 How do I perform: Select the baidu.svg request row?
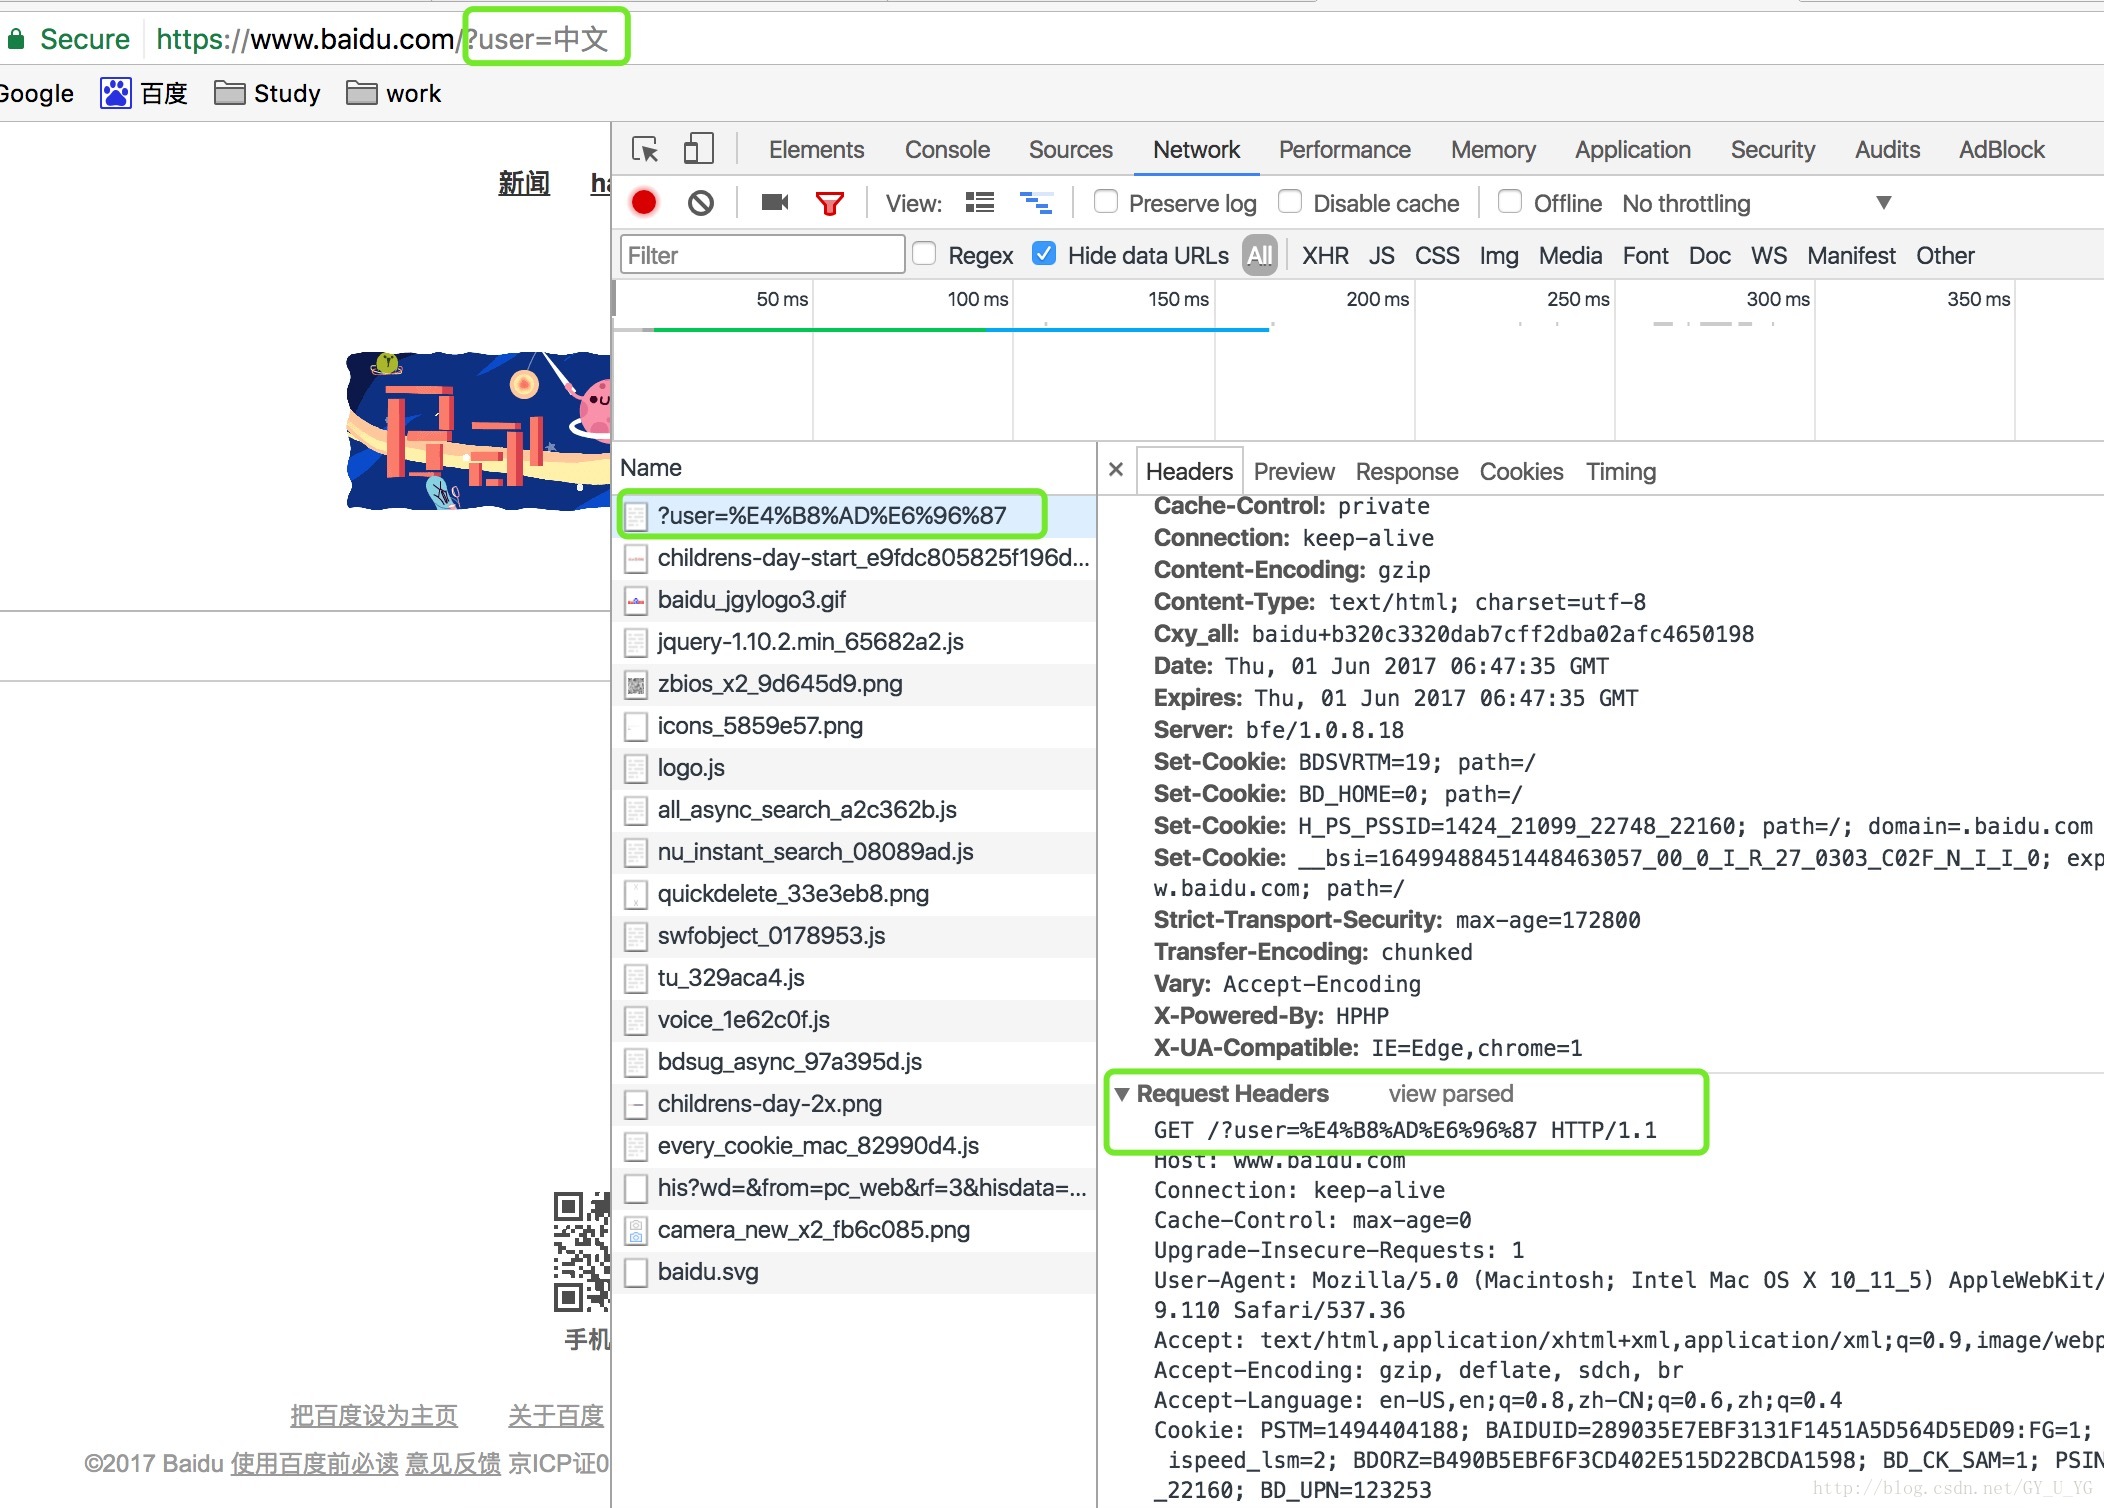click(x=855, y=1272)
